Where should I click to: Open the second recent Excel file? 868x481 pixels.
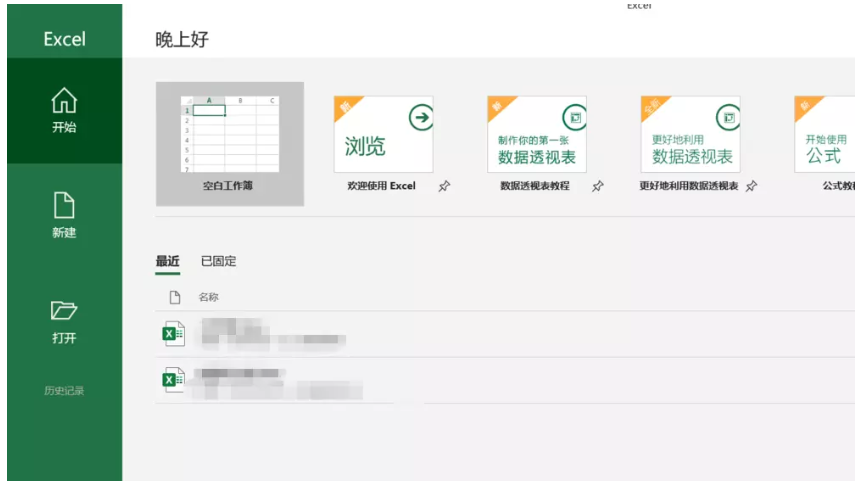pyautogui.click(x=505, y=380)
